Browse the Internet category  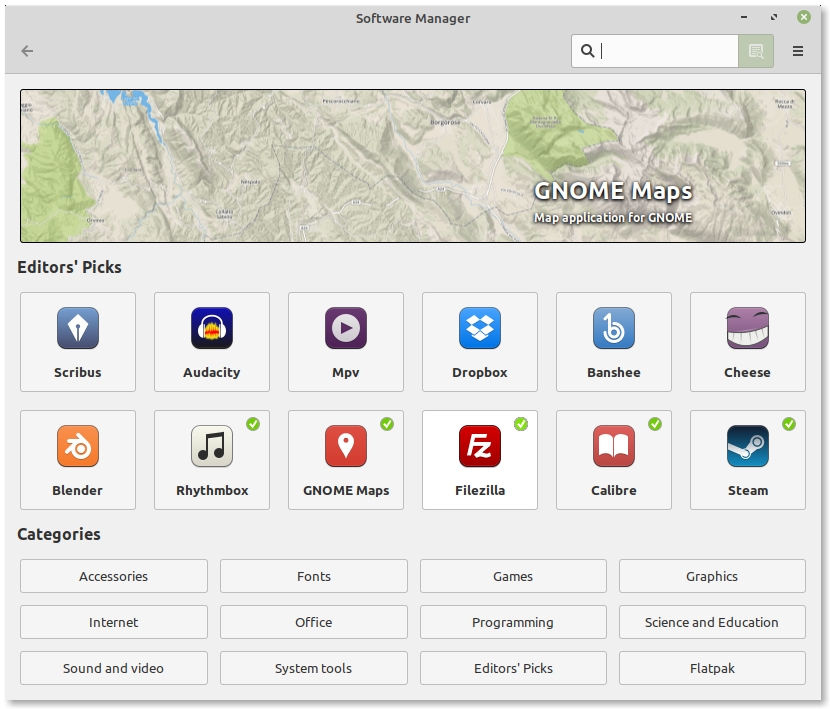pyautogui.click(x=114, y=622)
